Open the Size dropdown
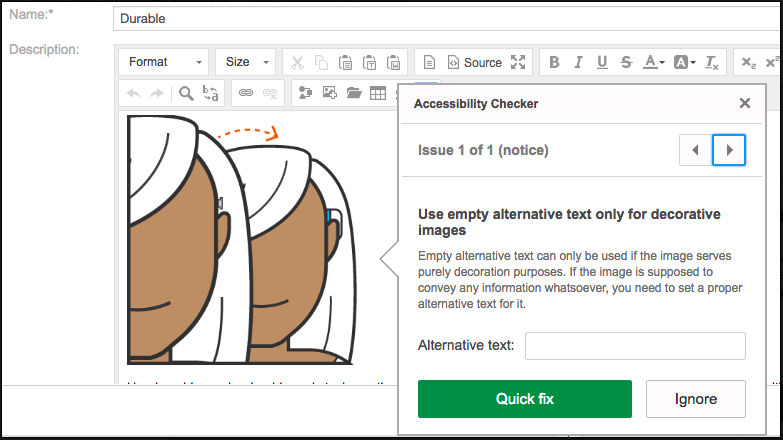The height and width of the screenshot is (440, 783). 246,62
